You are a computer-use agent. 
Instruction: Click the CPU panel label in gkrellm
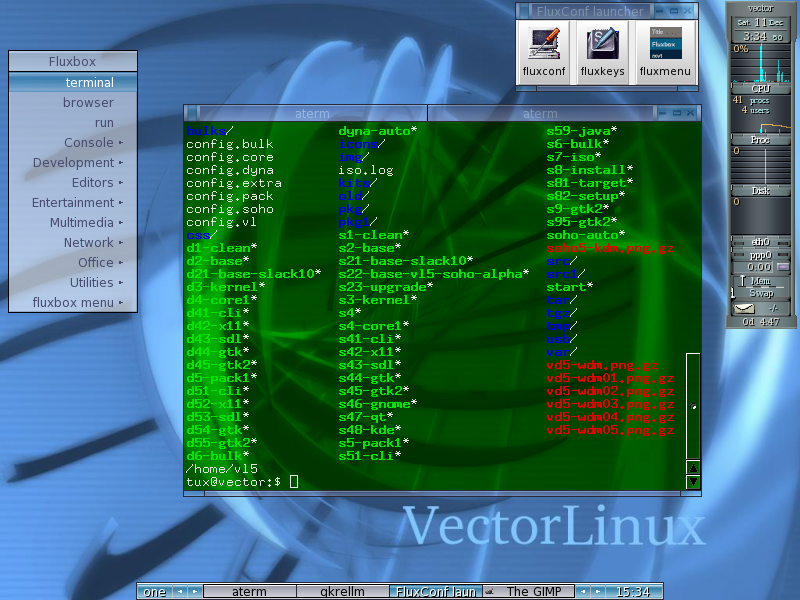tap(760, 88)
